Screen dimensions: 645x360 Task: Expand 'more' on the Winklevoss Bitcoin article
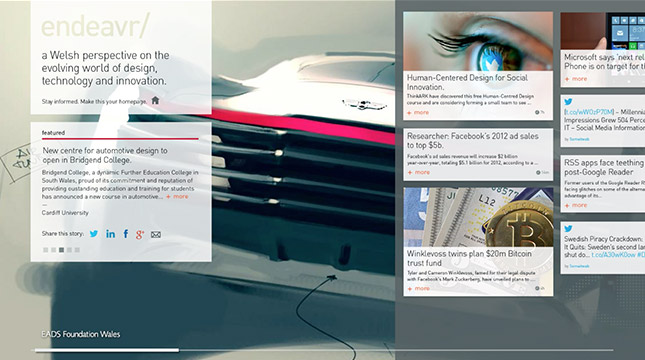click(418, 288)
